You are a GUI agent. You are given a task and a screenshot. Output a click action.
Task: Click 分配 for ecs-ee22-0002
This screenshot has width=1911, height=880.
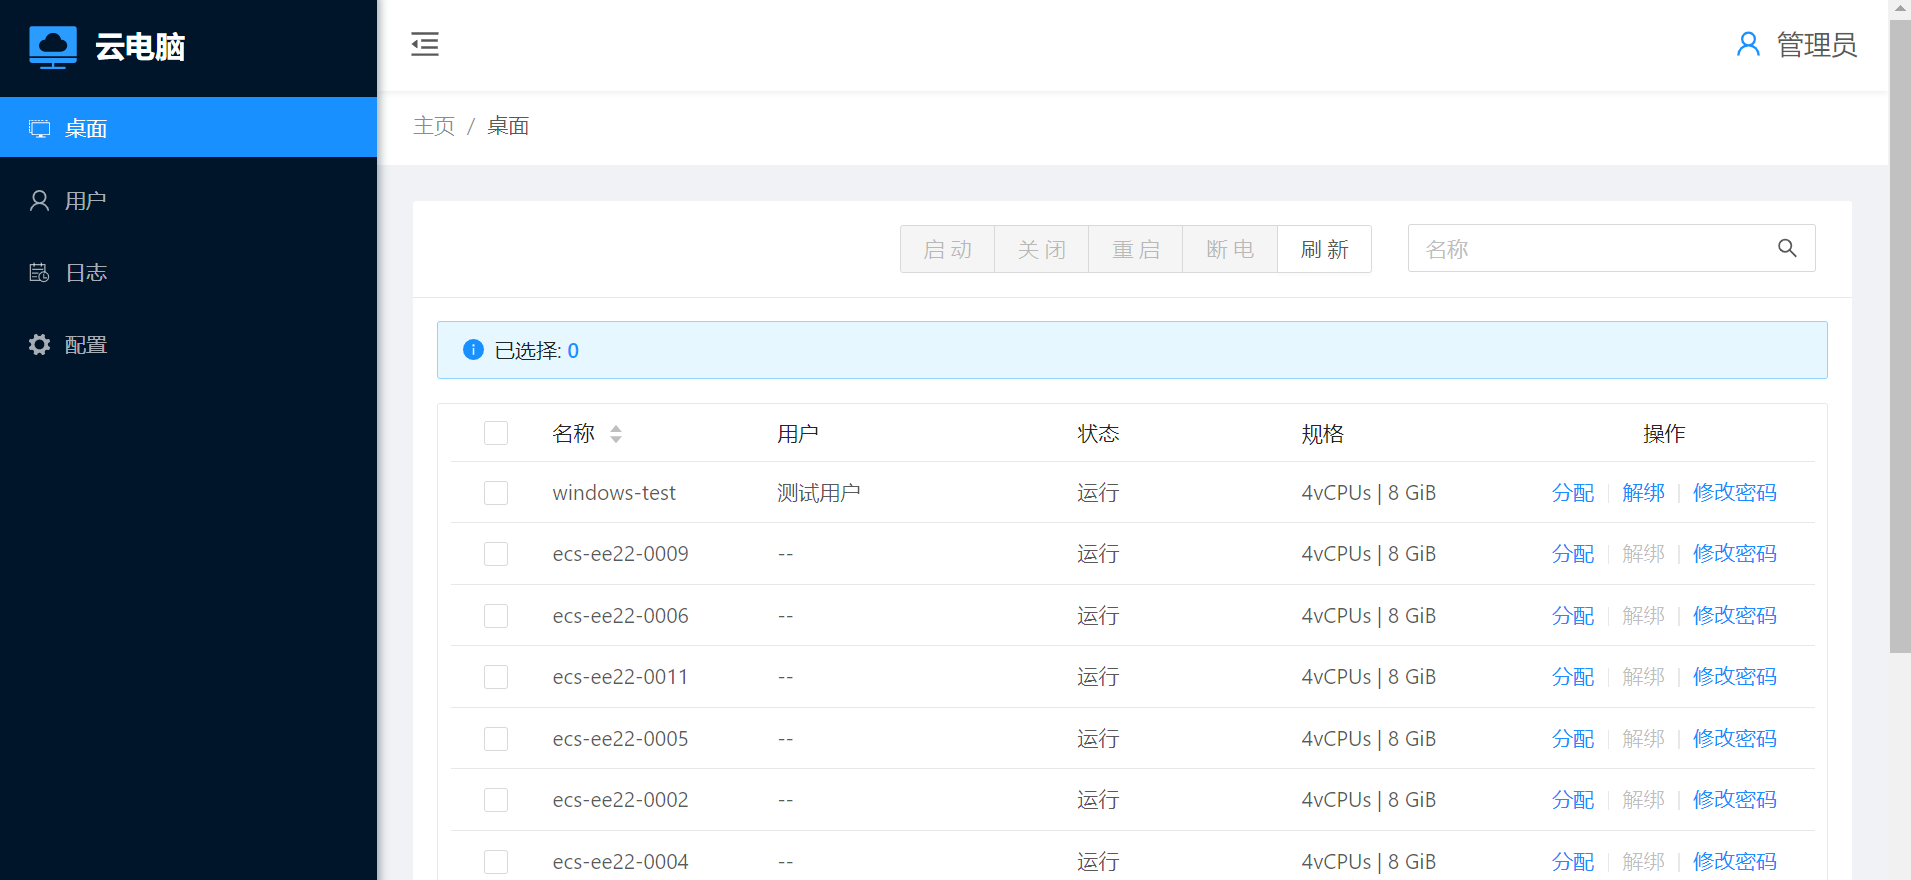coord(1573,800)
